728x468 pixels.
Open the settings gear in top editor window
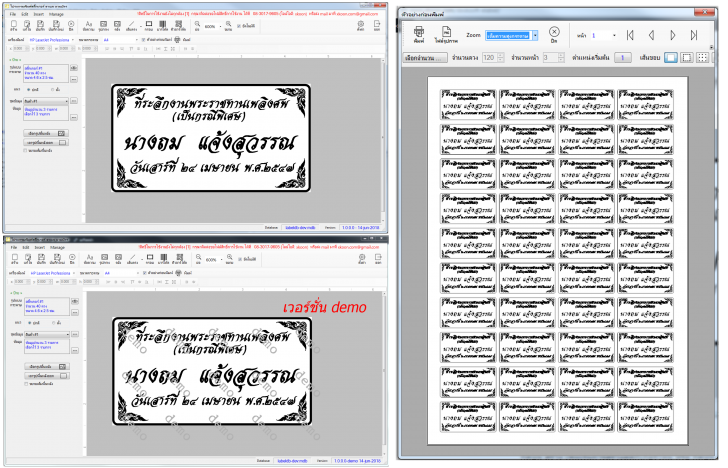(361, 25)
